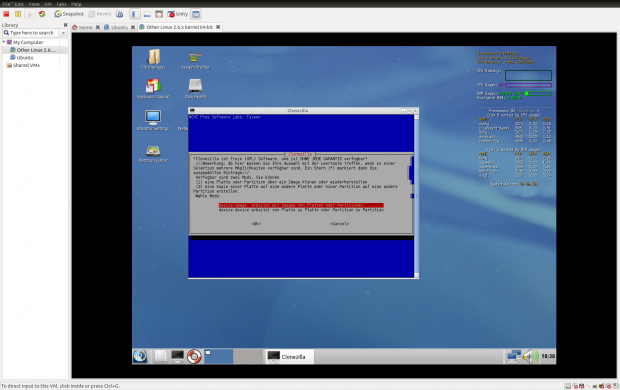This screenshot has width=620, height=390.
Task: Collapse the My Computer tree node
Action: coord(4,42)
